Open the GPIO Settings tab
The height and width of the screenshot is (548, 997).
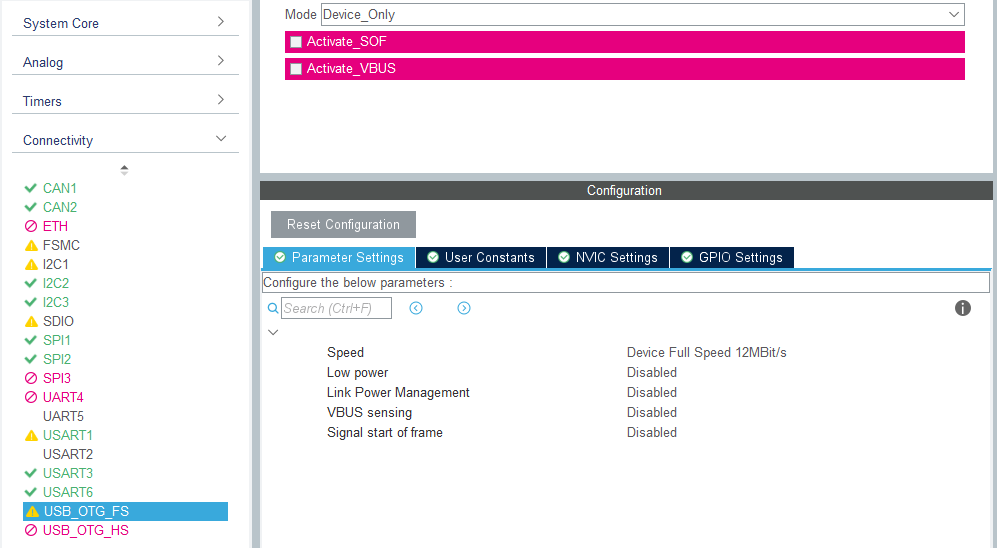(x=731, y=257)
